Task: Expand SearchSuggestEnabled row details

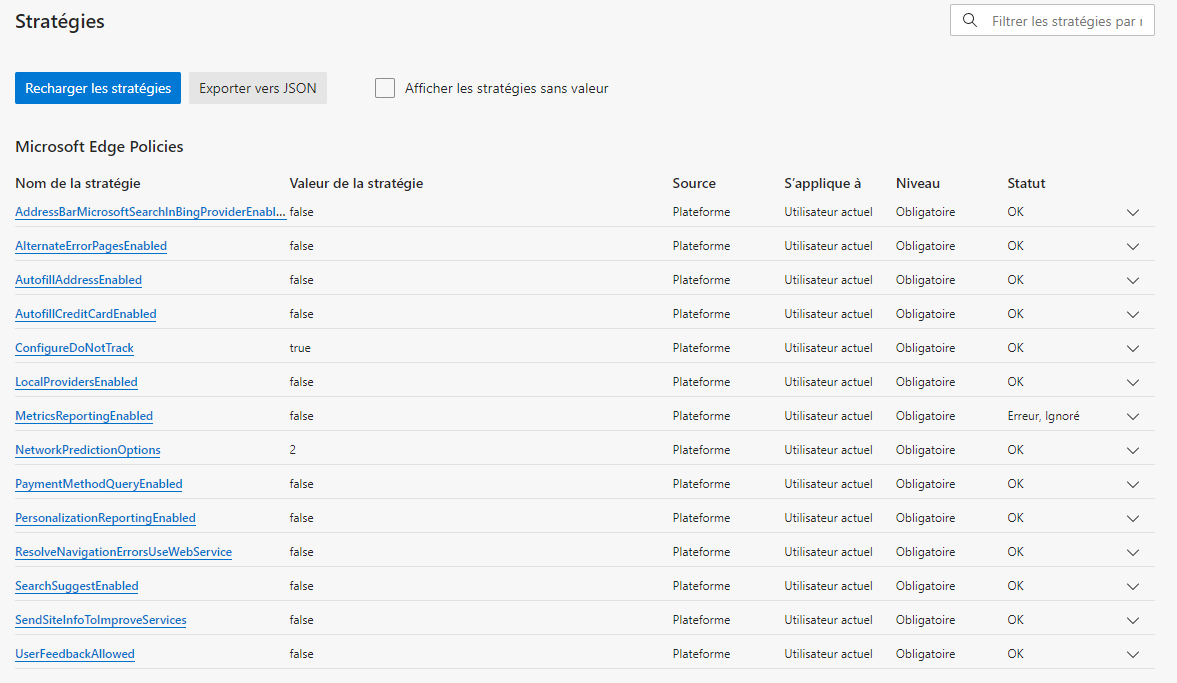Action: (x=1133, y=587)
